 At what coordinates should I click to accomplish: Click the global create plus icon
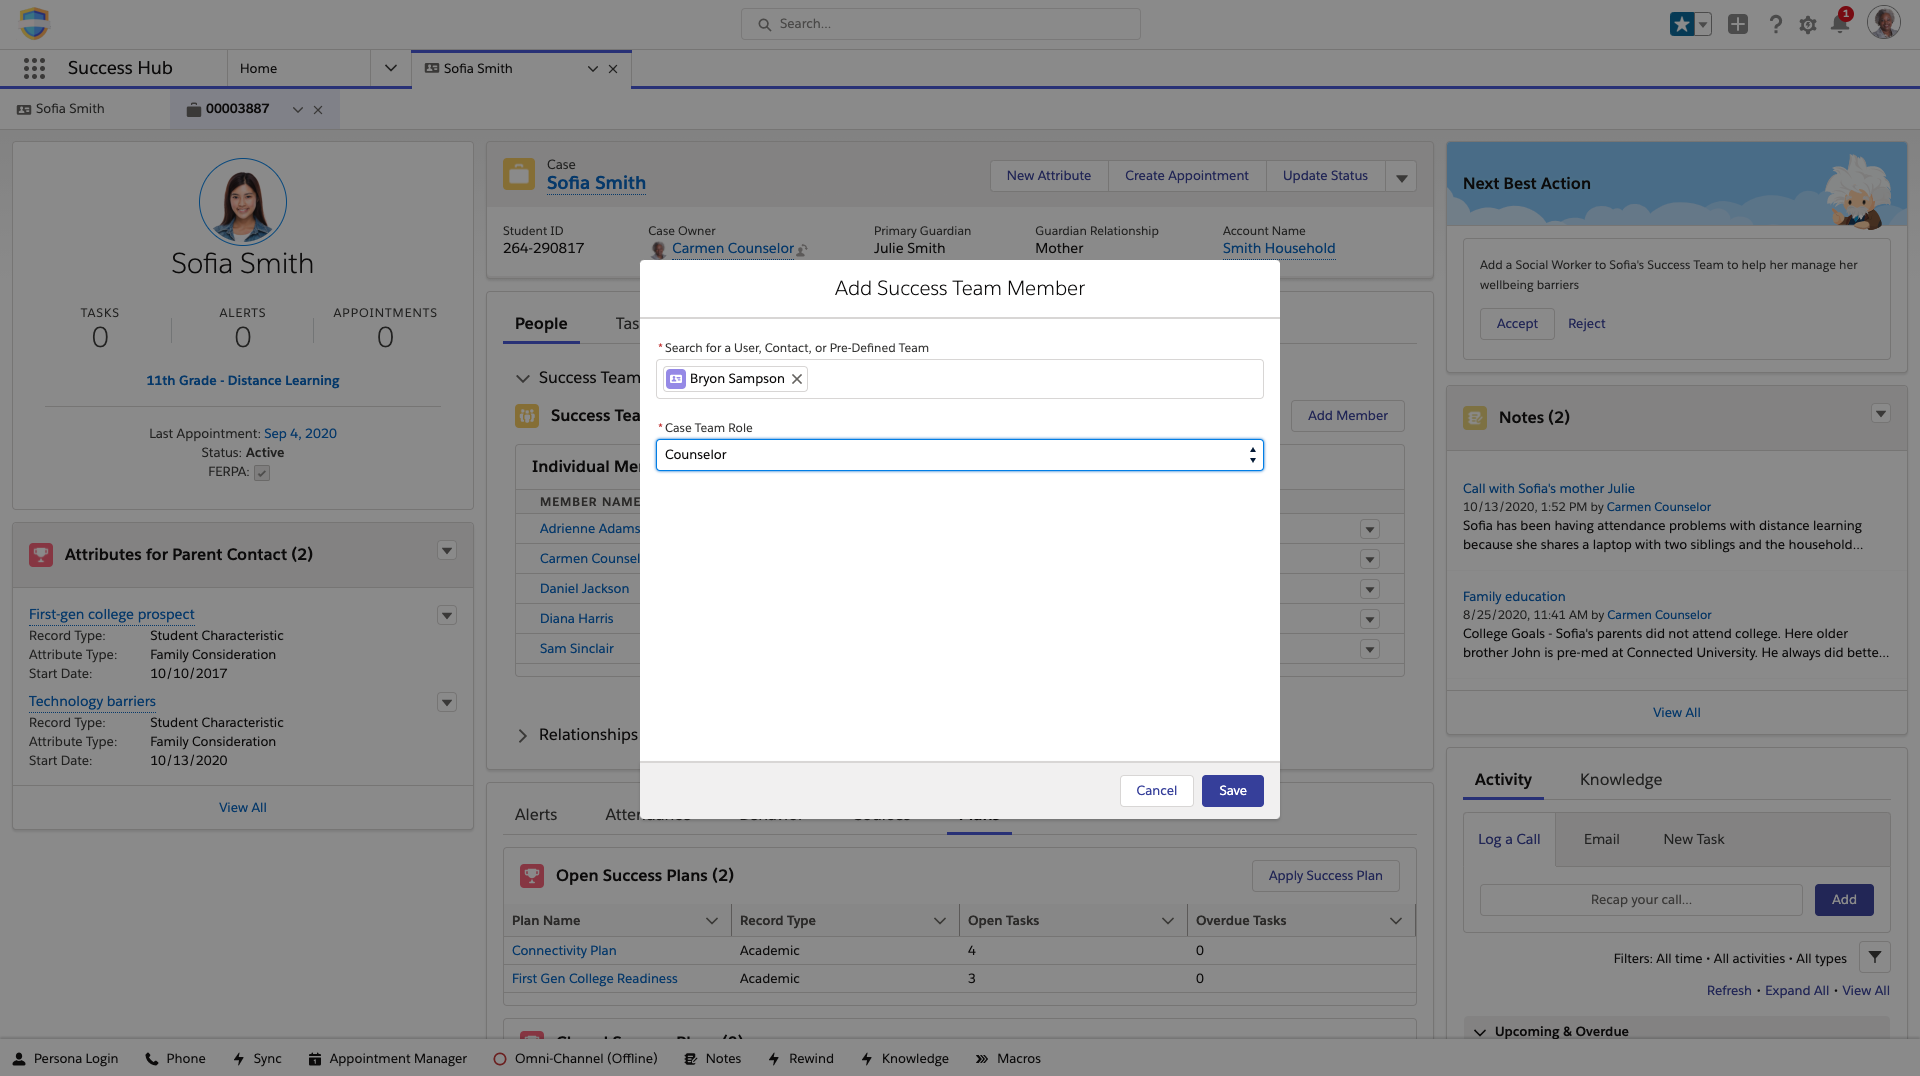click(x=1738, y=24)
